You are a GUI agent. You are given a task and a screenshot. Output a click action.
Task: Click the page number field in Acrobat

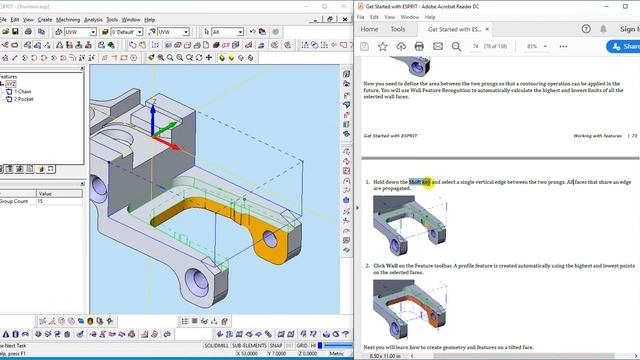click(476, 47)
